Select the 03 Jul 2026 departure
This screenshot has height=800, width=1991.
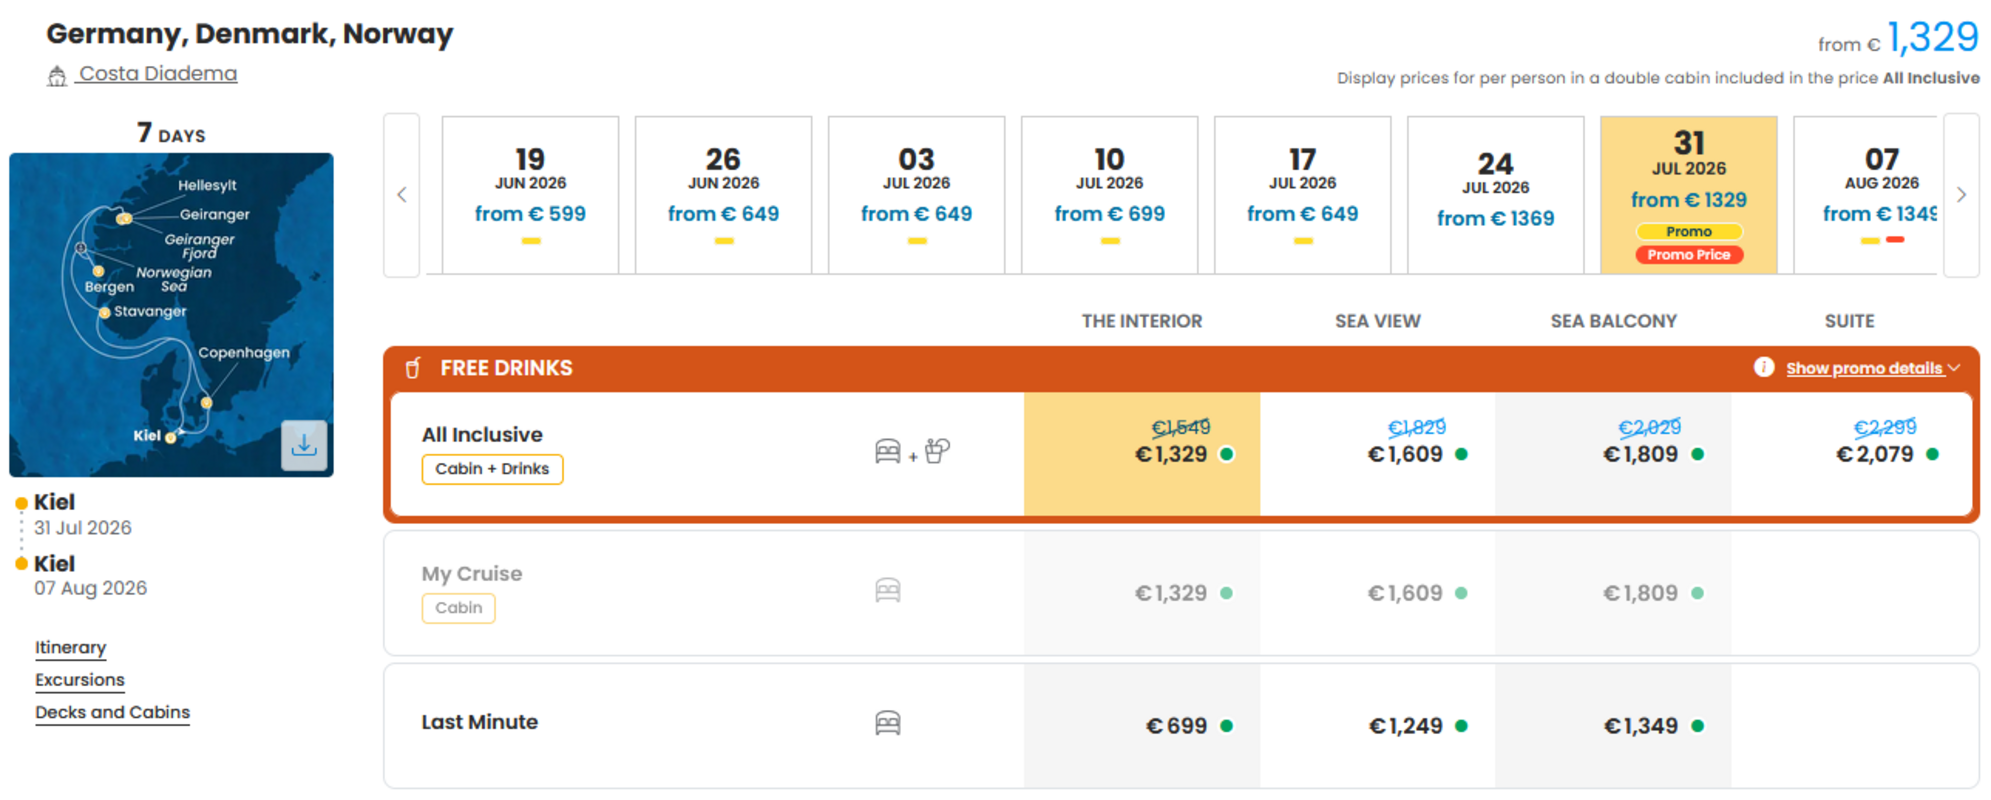[916, 195]
